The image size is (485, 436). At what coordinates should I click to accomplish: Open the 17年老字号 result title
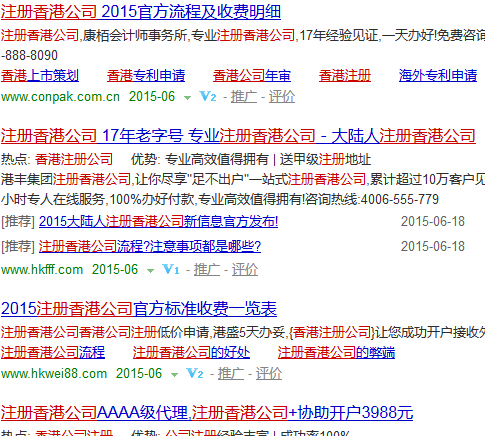point(238,136)
